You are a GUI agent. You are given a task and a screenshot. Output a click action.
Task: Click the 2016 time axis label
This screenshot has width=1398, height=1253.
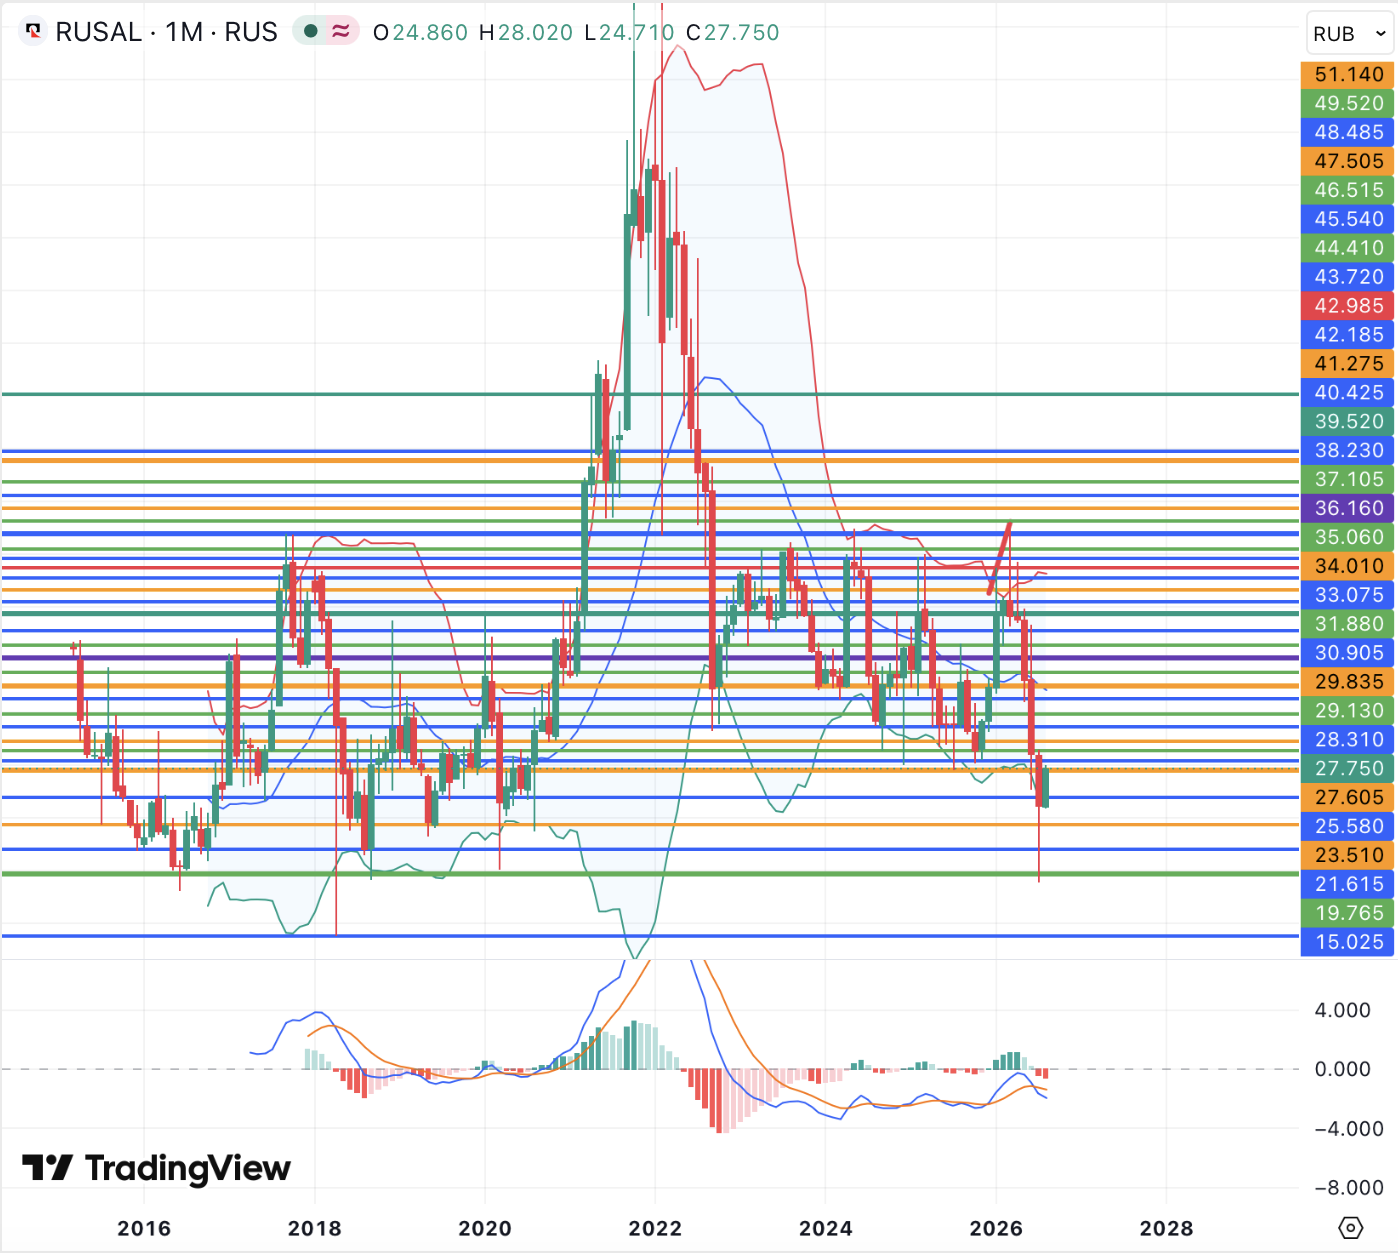coord(144,1228)
